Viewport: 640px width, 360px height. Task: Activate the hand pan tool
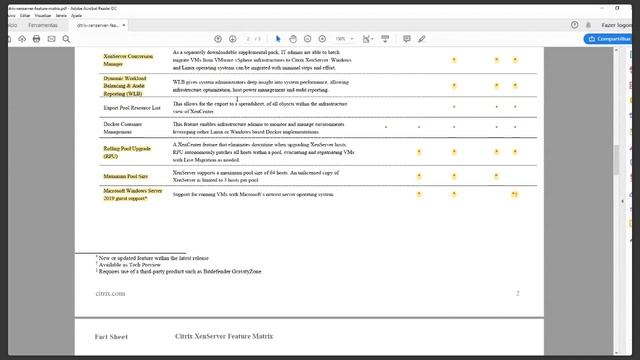tap(293, 39)
